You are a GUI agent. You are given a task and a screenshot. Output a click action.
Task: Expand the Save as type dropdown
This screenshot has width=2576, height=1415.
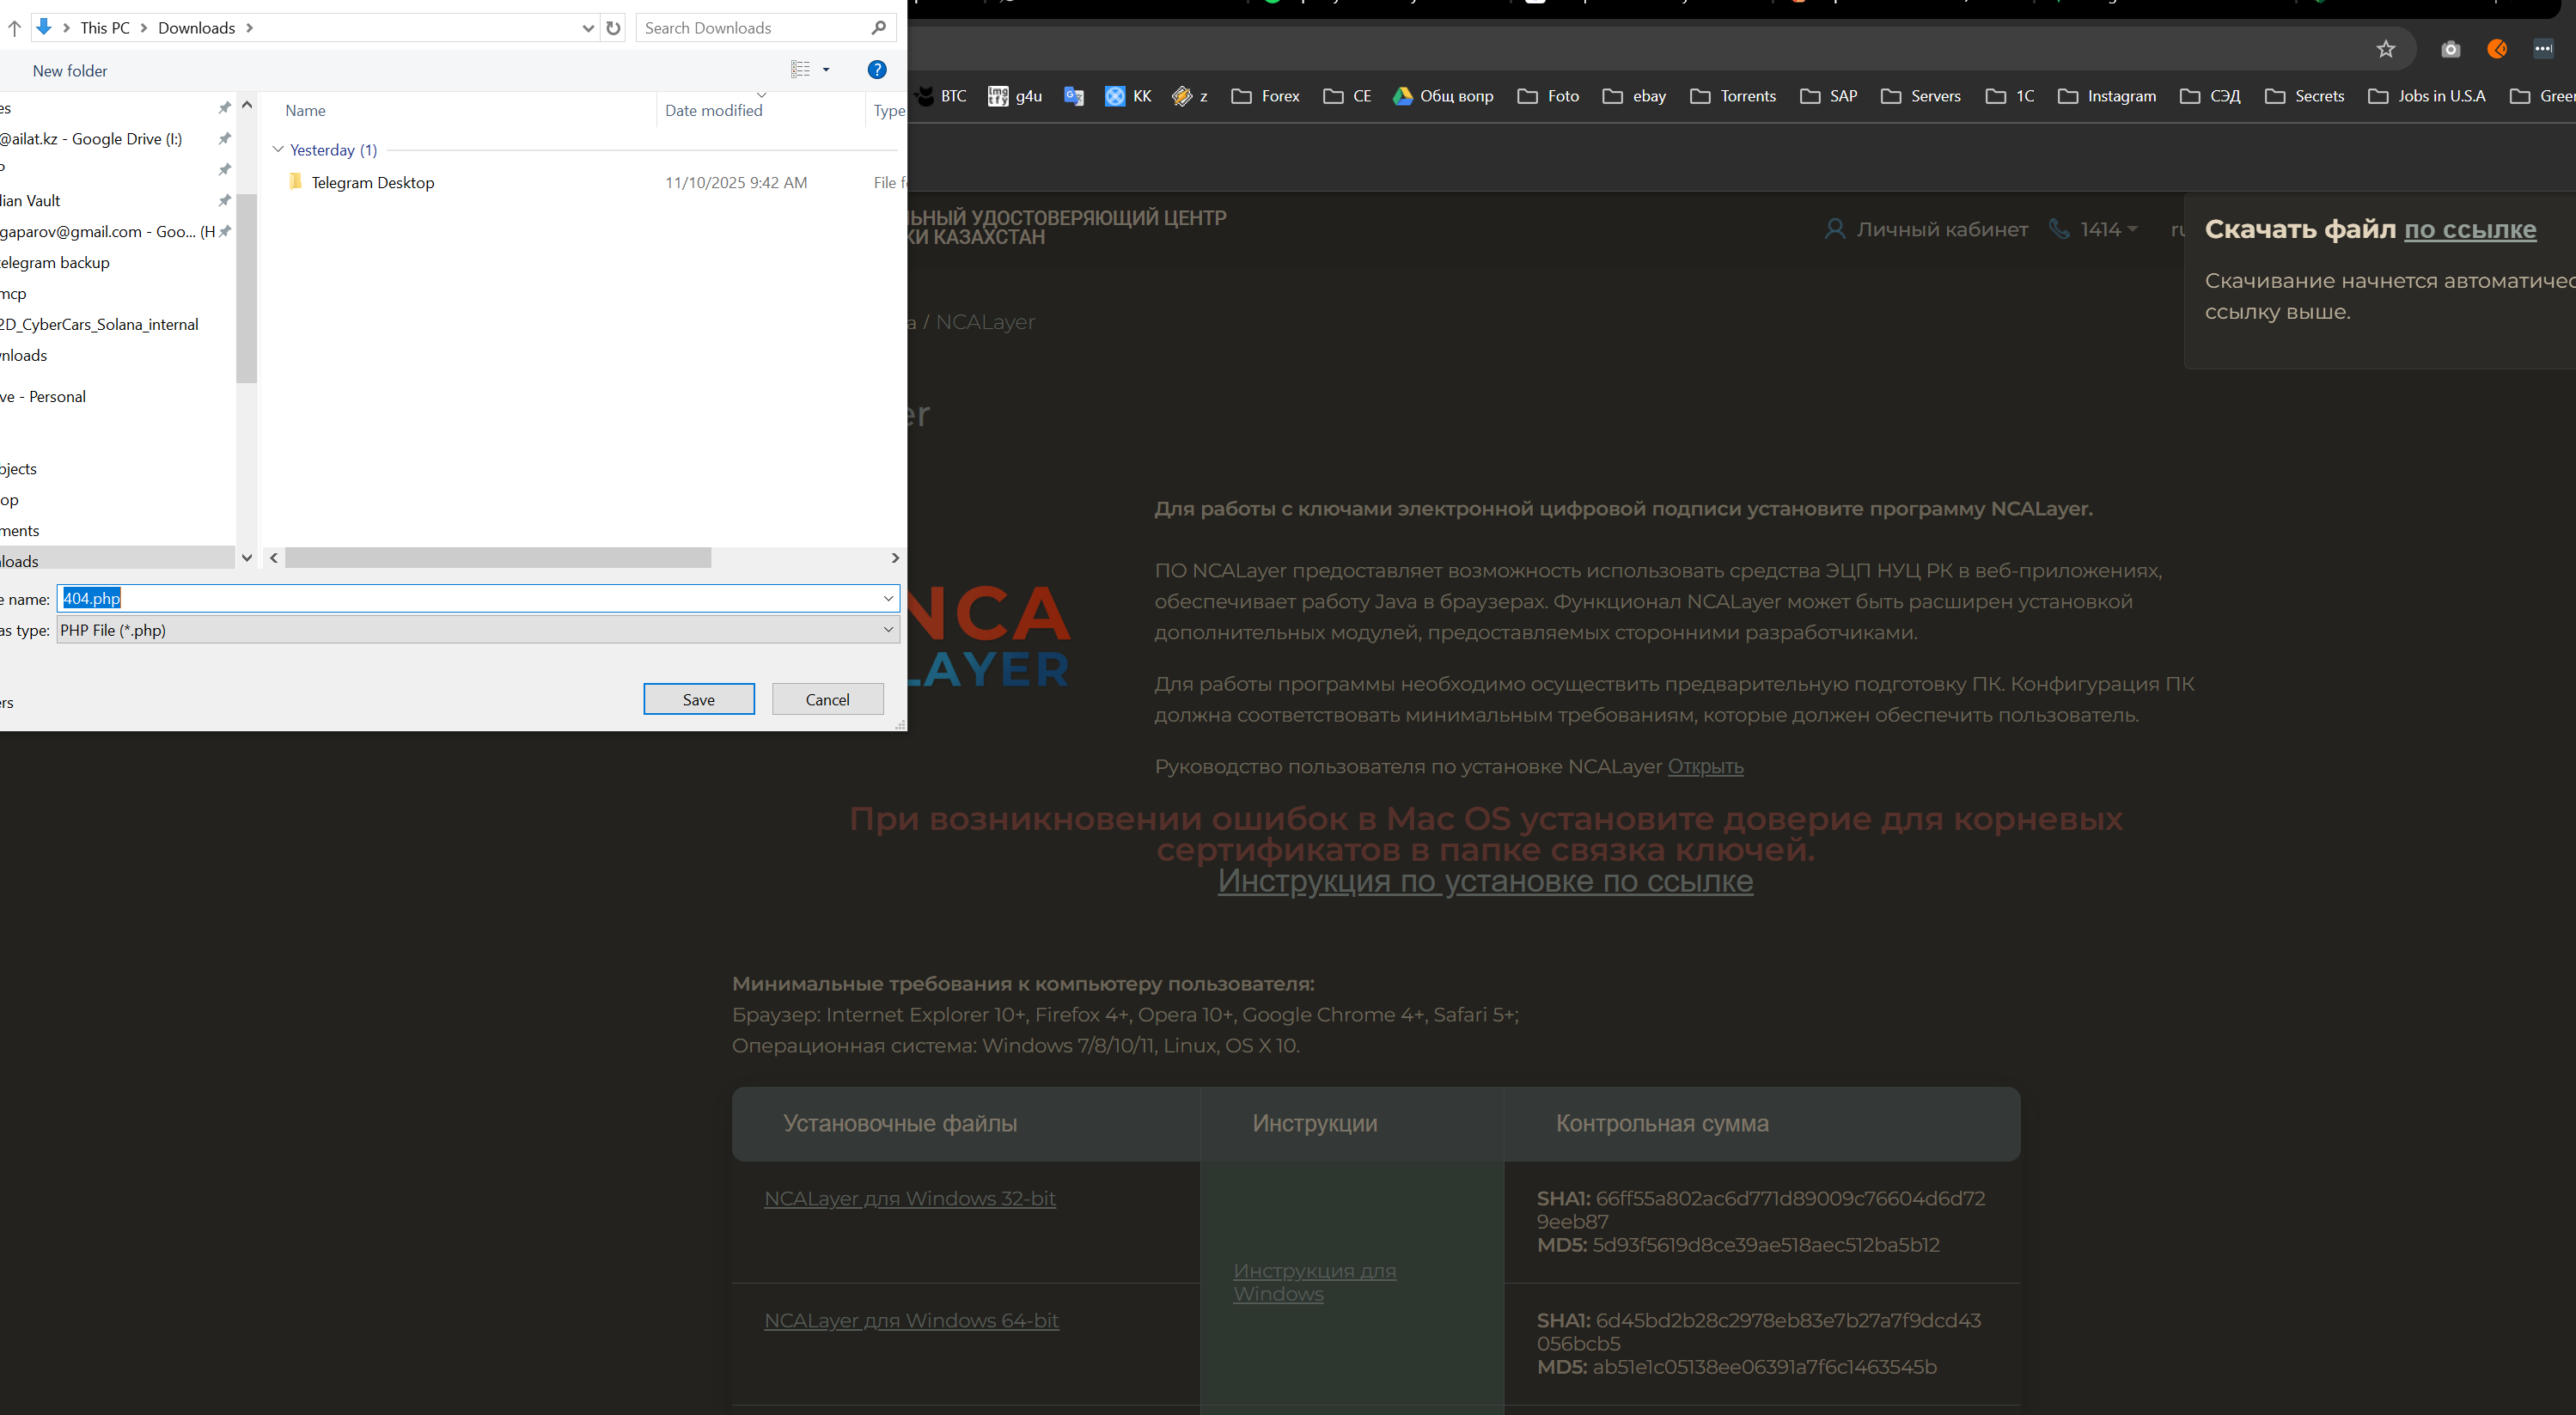[887, 630]
